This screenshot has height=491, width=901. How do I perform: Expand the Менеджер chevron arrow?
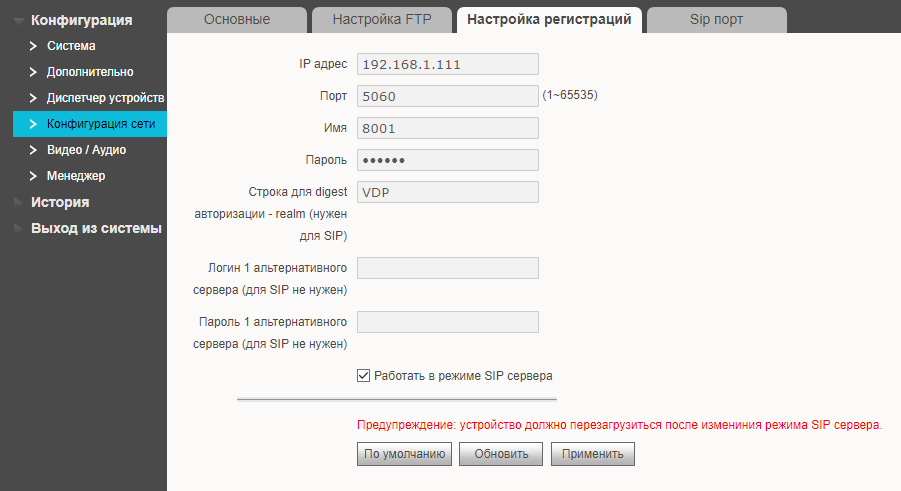pyautogui.click(x=33, y=176)
